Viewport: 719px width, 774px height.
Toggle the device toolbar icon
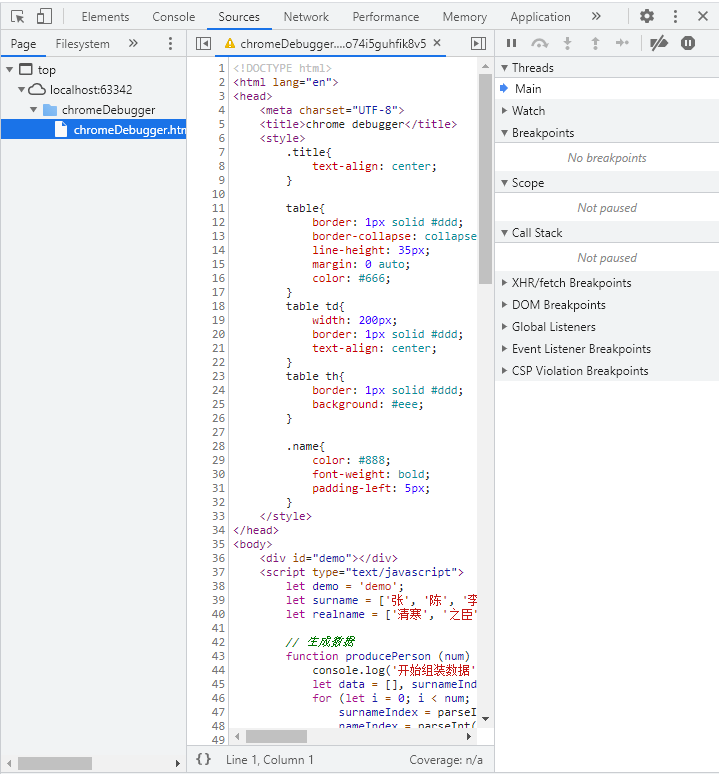point(44,16)
